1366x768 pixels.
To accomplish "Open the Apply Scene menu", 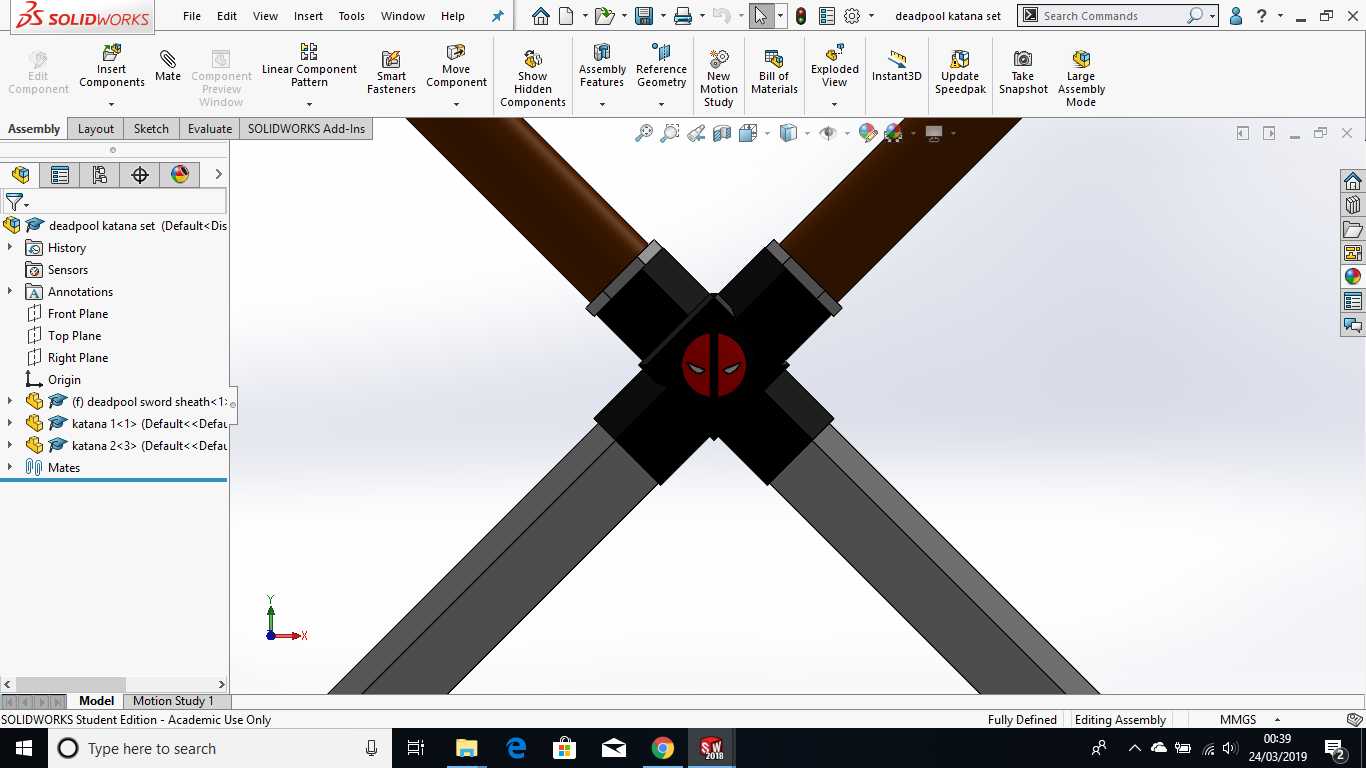I will pos(893,133).
